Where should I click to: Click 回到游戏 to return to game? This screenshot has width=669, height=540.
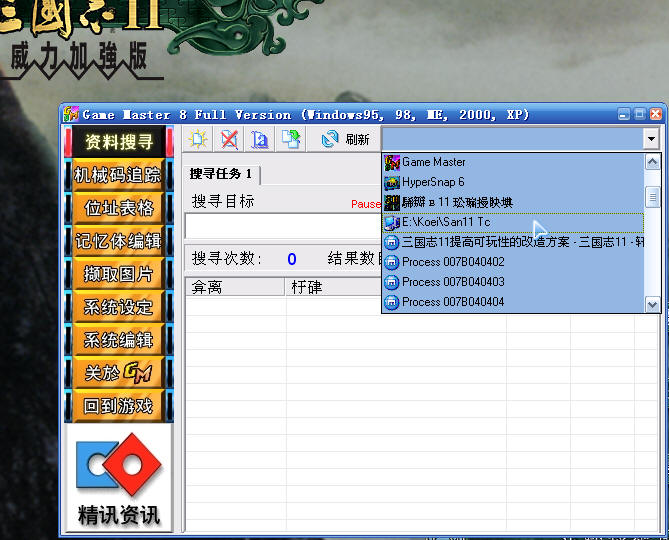(x=118, y=405)
